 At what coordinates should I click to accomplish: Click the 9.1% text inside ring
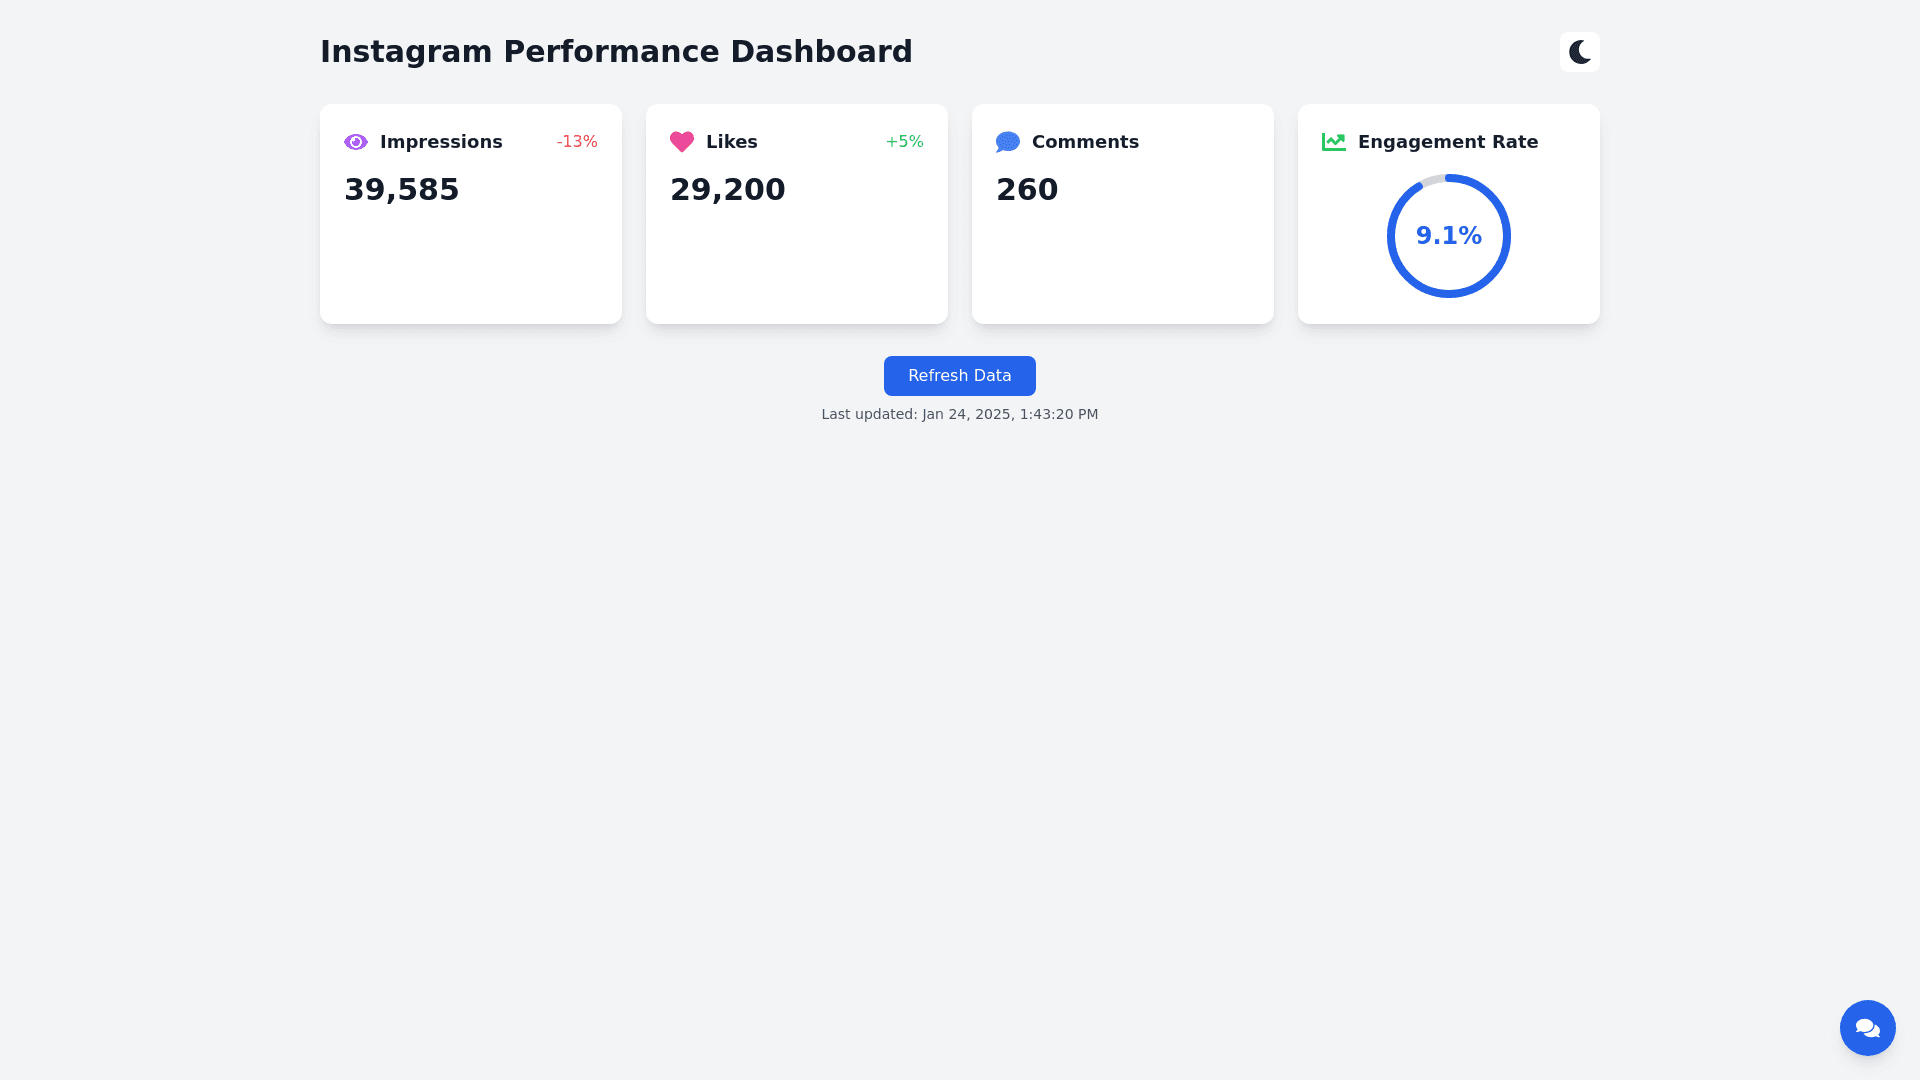click(1448, 236)
